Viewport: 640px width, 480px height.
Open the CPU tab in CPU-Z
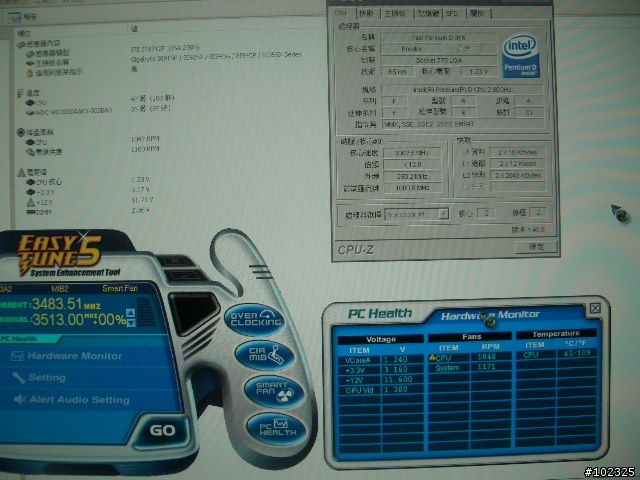click(340, 13)
